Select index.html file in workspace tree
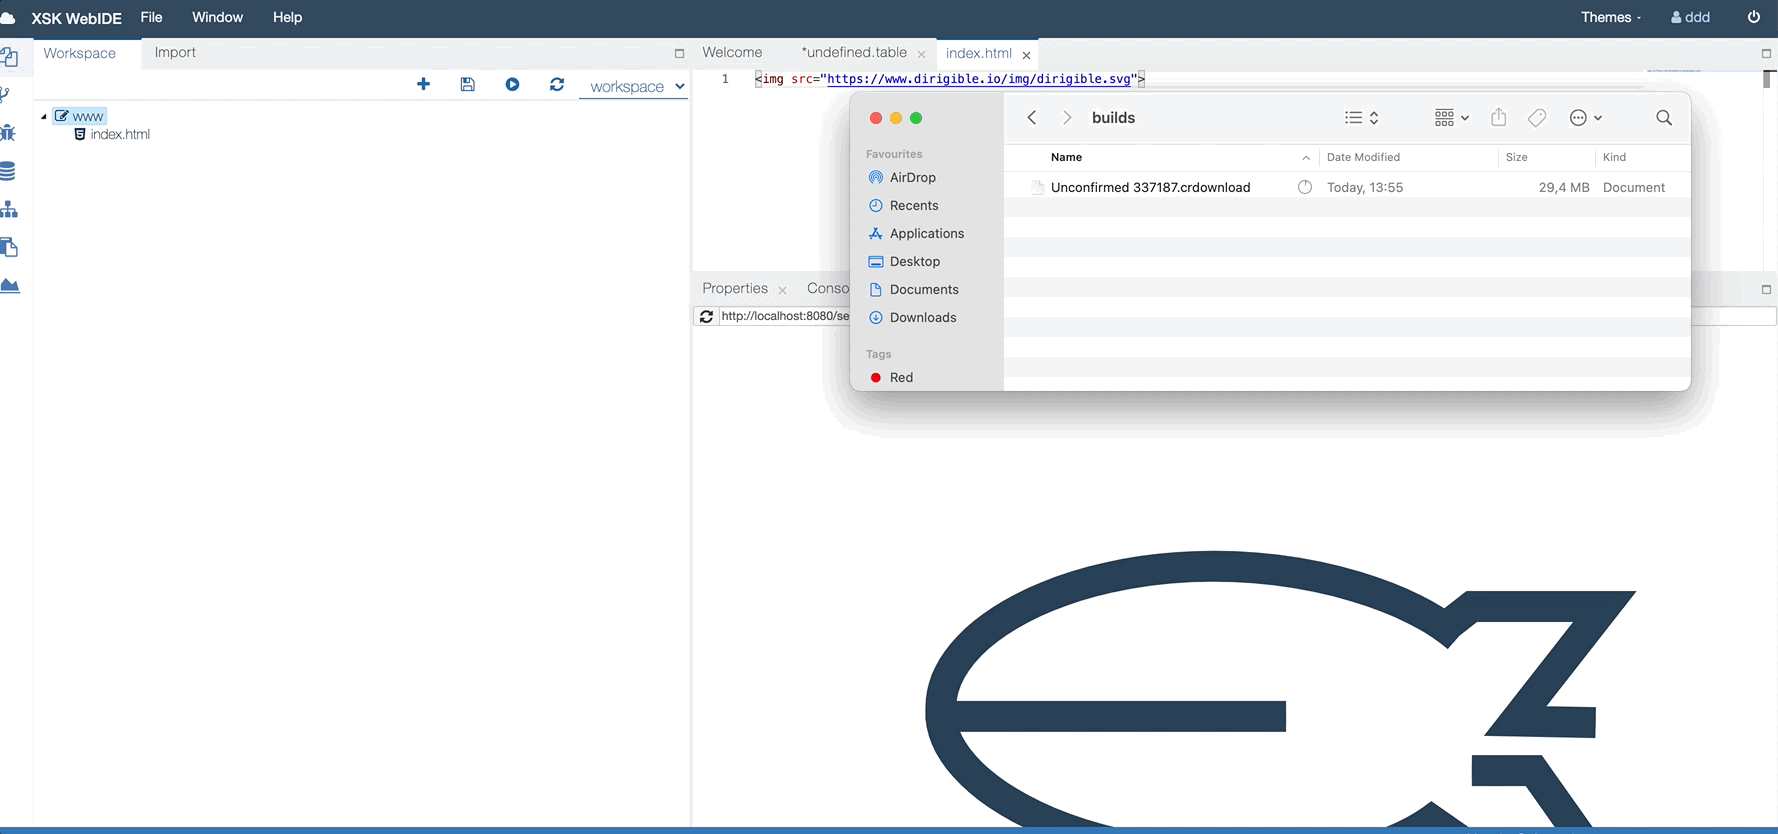This screenshot has width=1778, height=834. (x=112, y=135)
